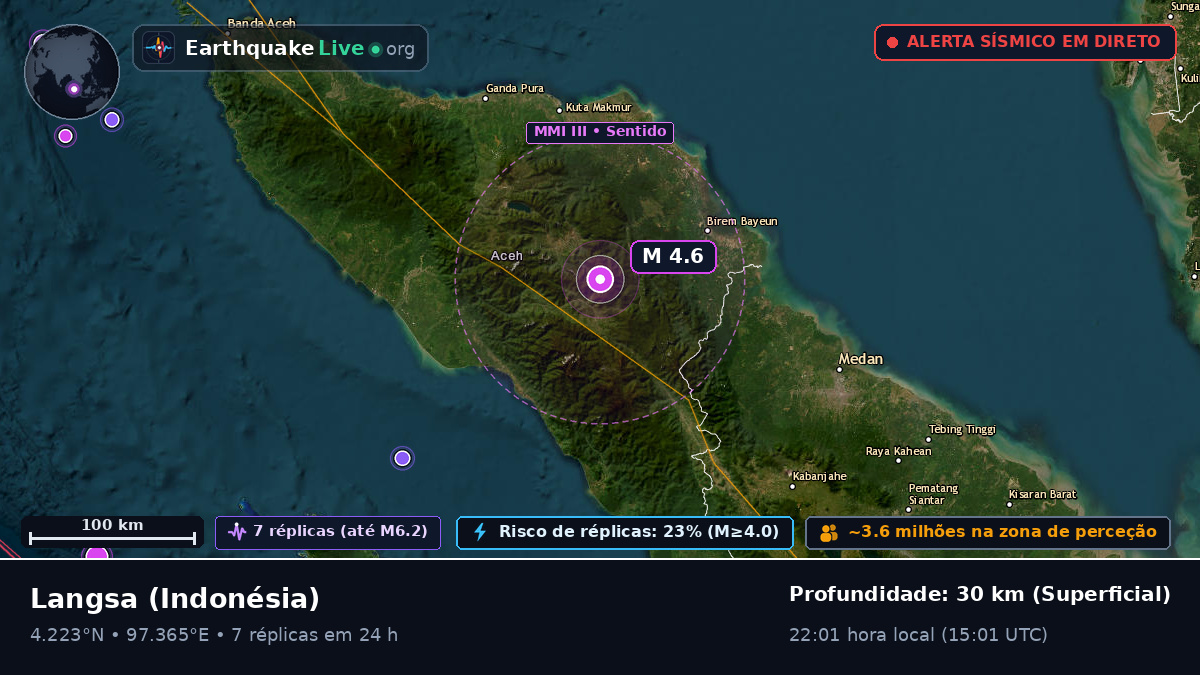The width and height of the screenshot is (1200, 675).
Task: Click the Kuta Makmur town label
Action: tap(599, 107)
